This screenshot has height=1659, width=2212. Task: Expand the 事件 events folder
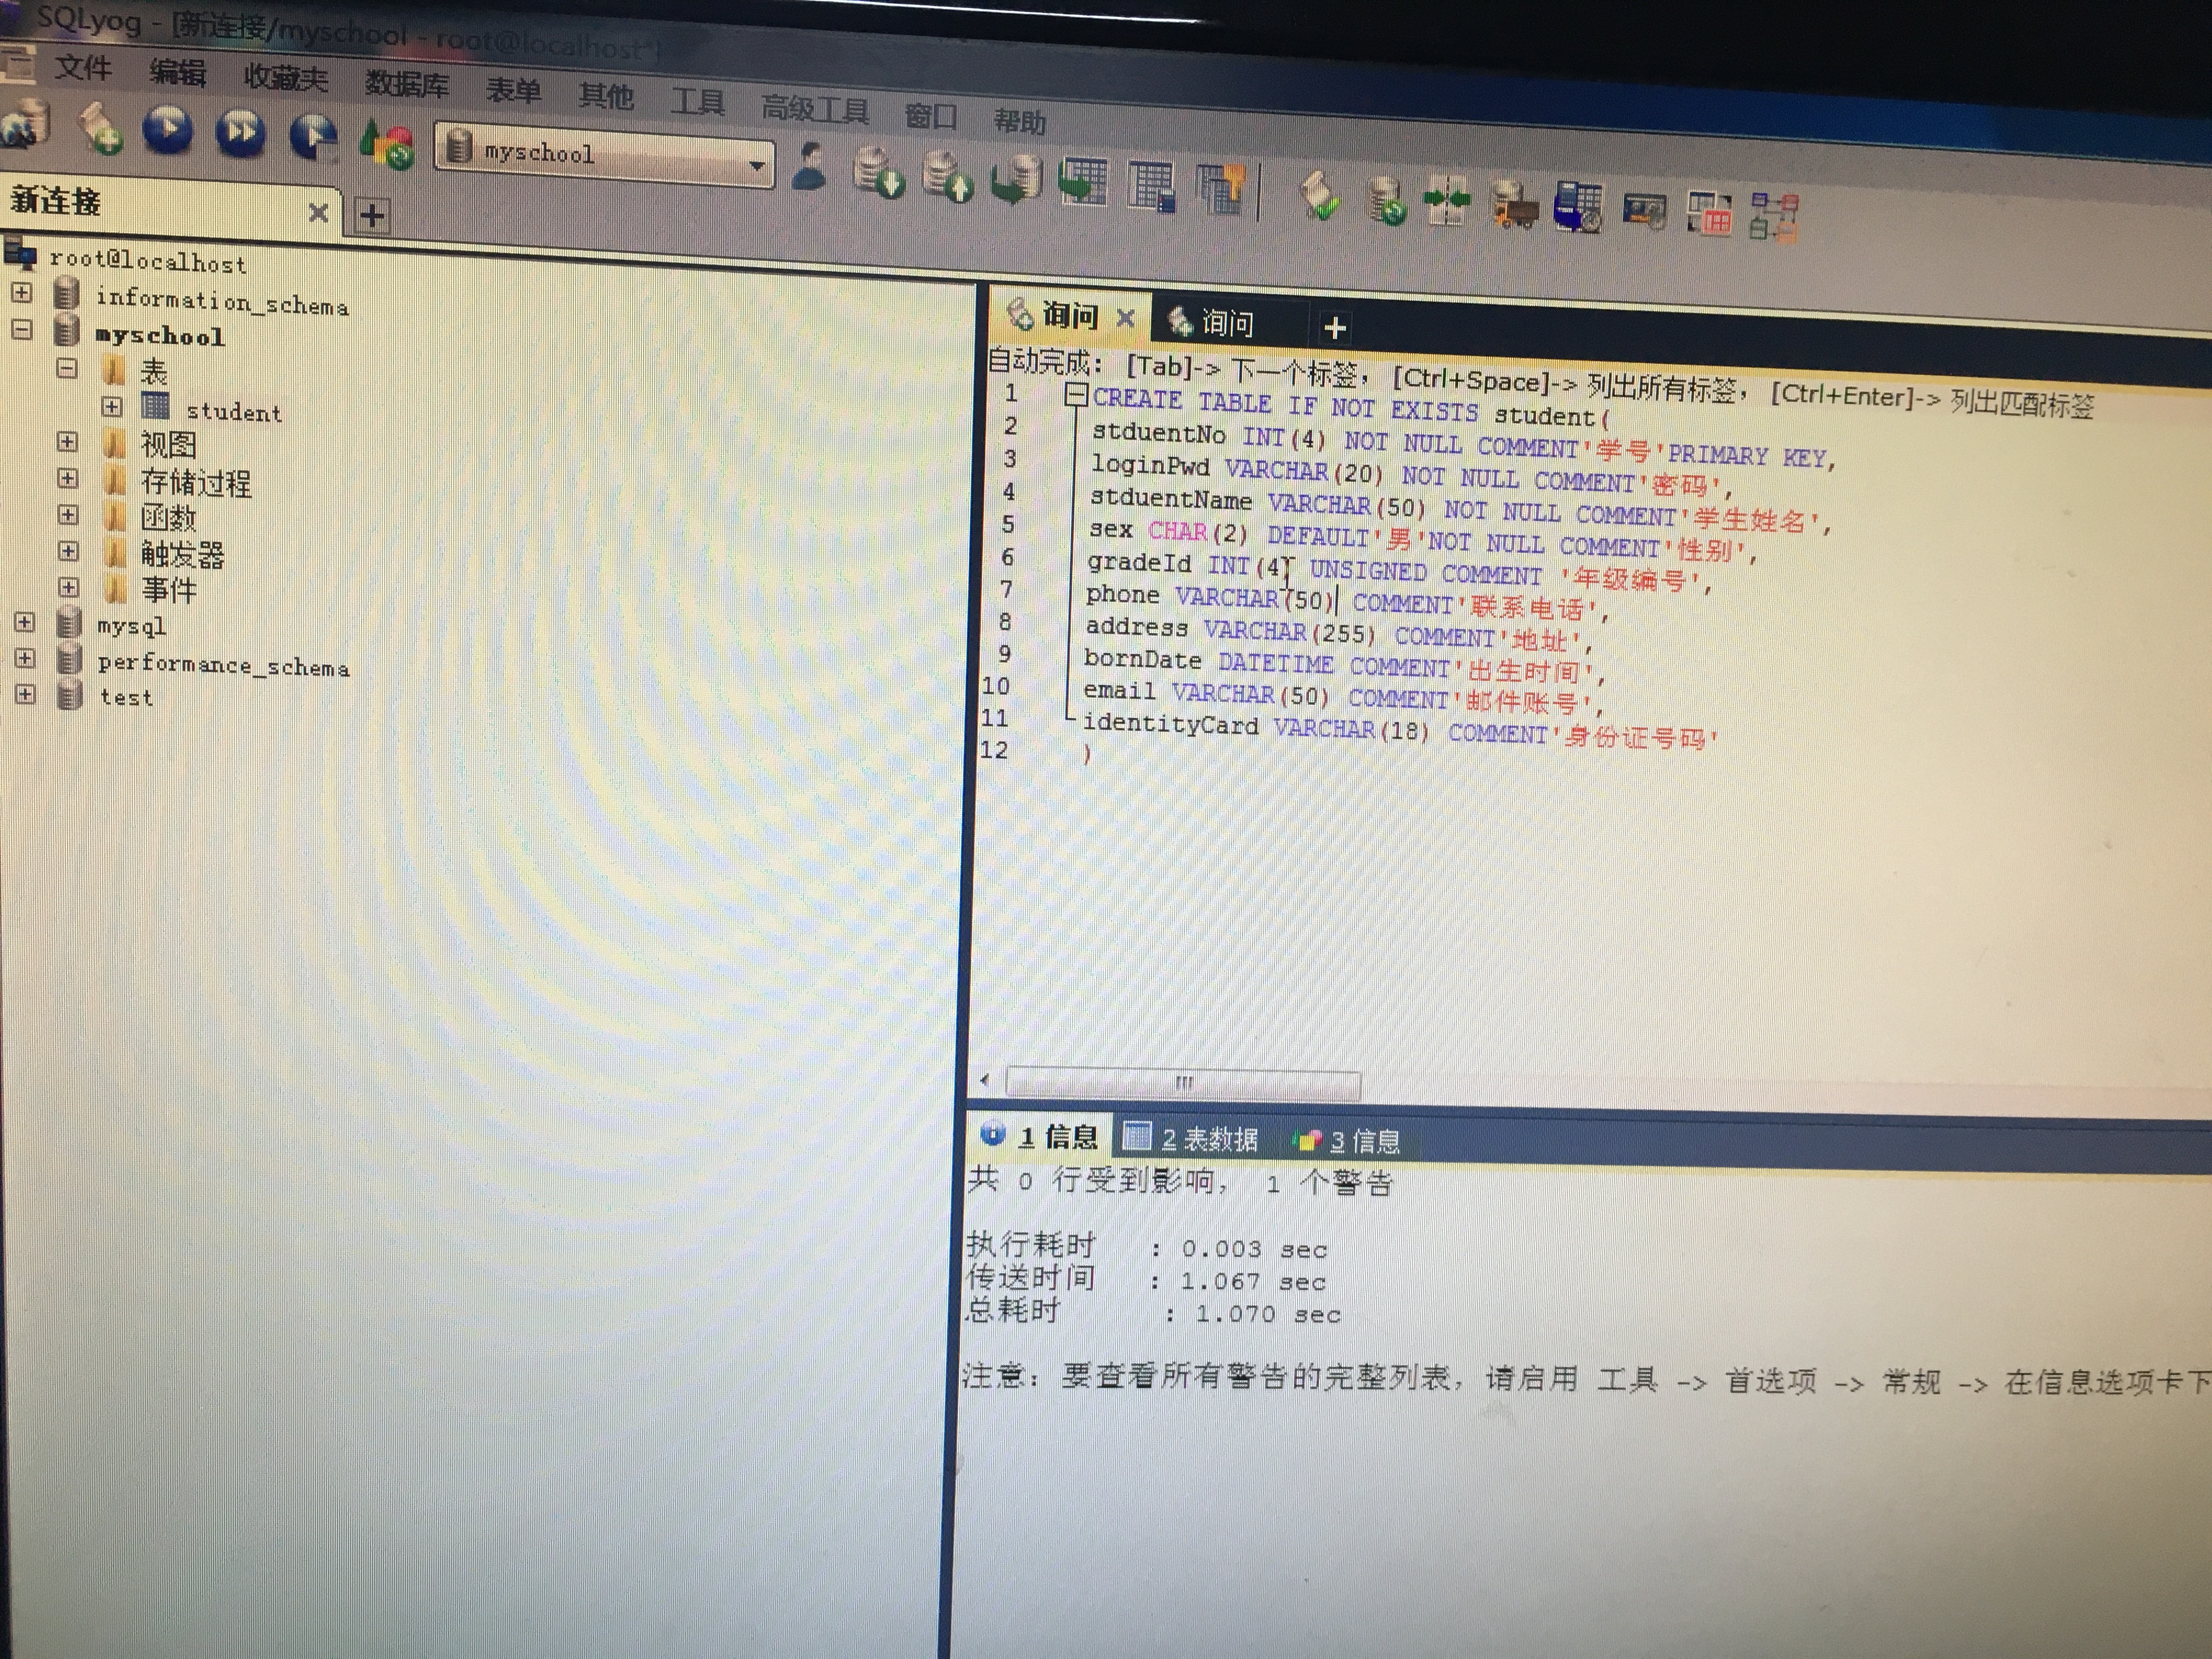68,587
